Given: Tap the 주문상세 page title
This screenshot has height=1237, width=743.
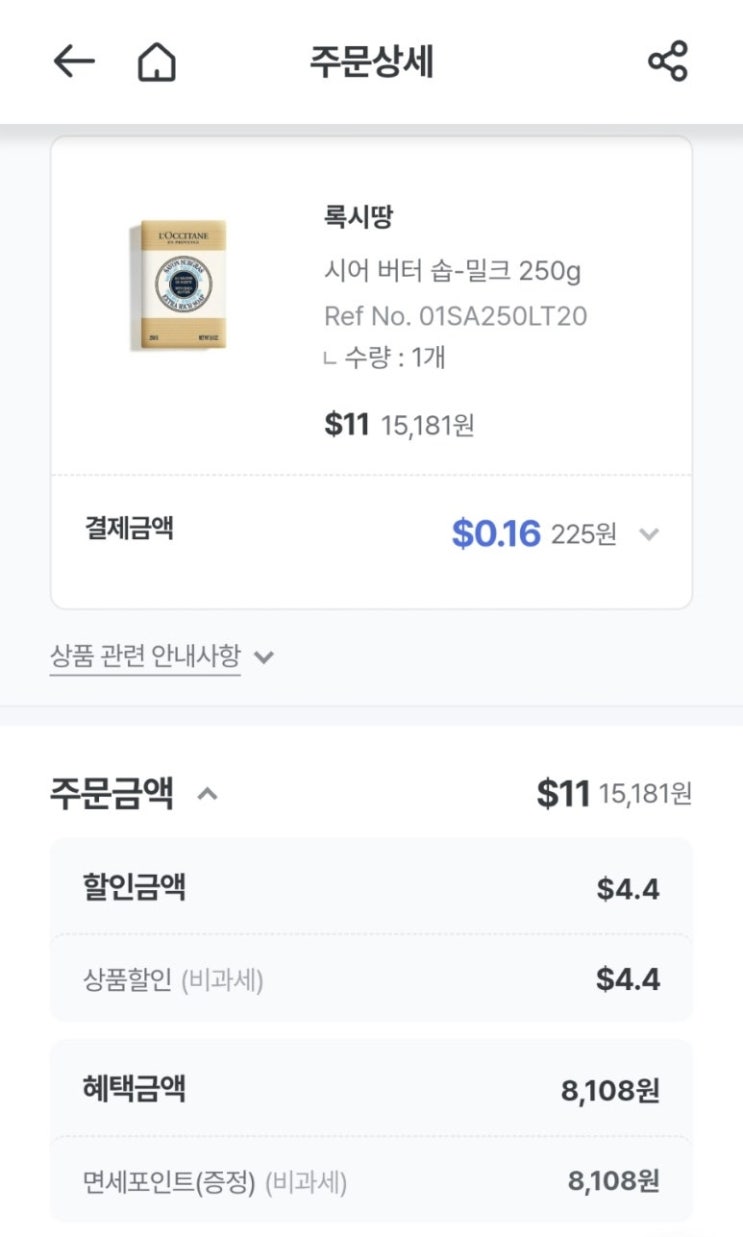Looking at the screenshot, I should click(371, 62).
